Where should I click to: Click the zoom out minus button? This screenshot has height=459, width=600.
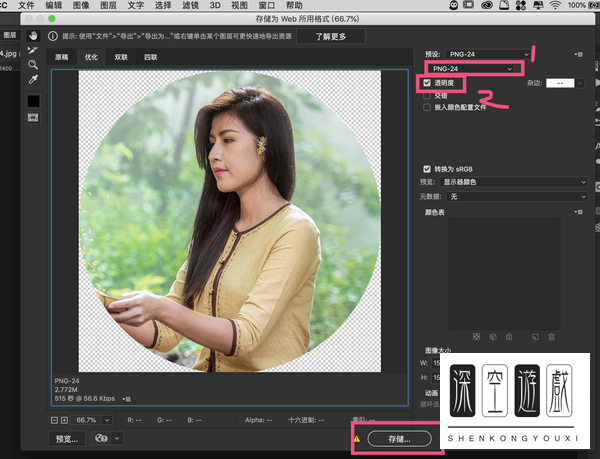[55, 420]
